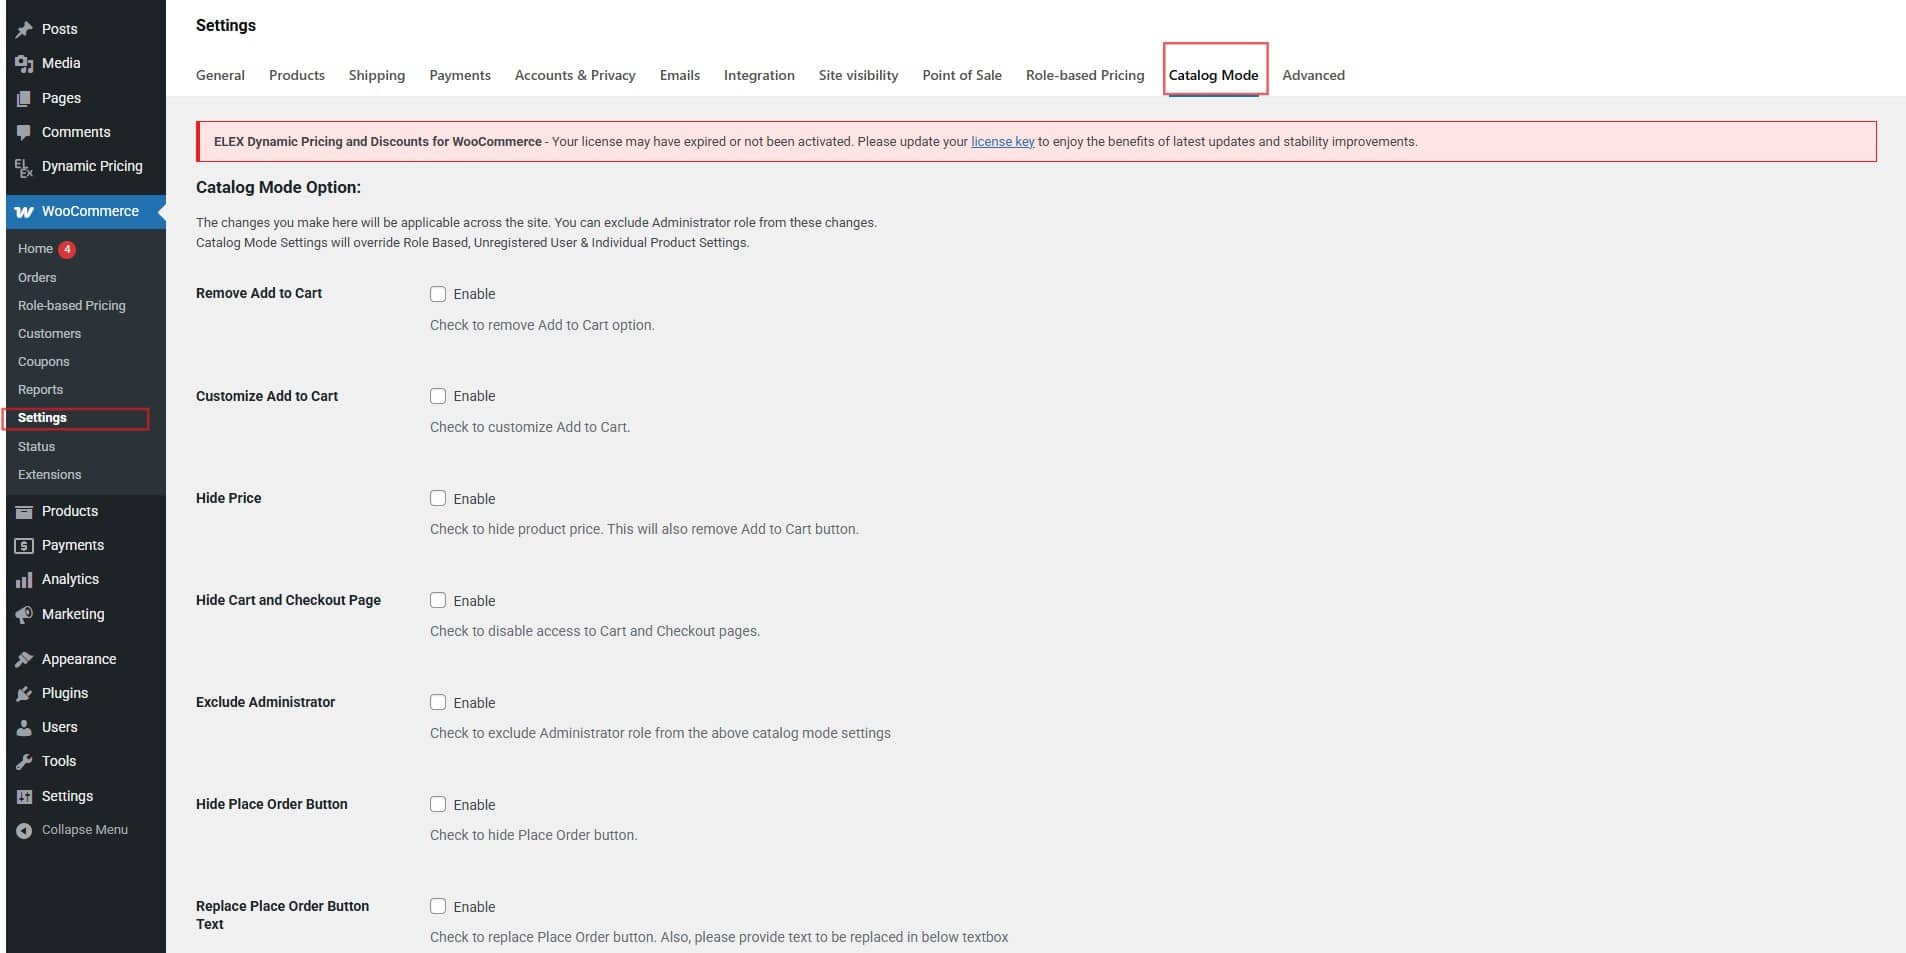Open the Role-based Pricing tab
Viewport: 1906px width, 953px height.
click(1085, 75)
